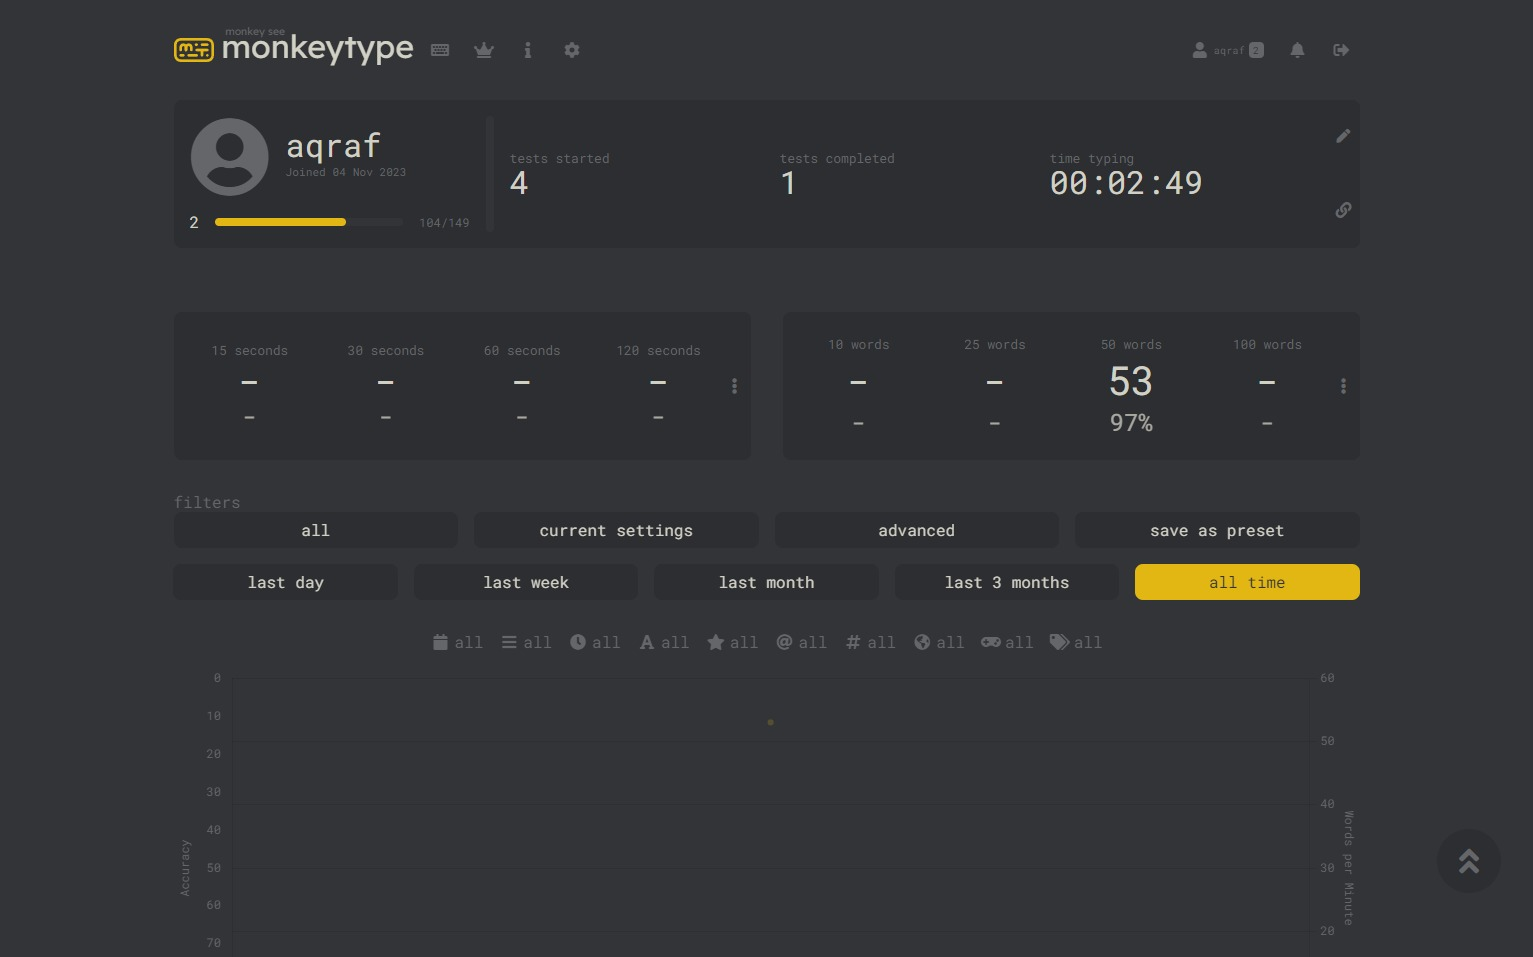Open the about info icon
Screen dimensions: 1533x957
(x=528, y=50)
